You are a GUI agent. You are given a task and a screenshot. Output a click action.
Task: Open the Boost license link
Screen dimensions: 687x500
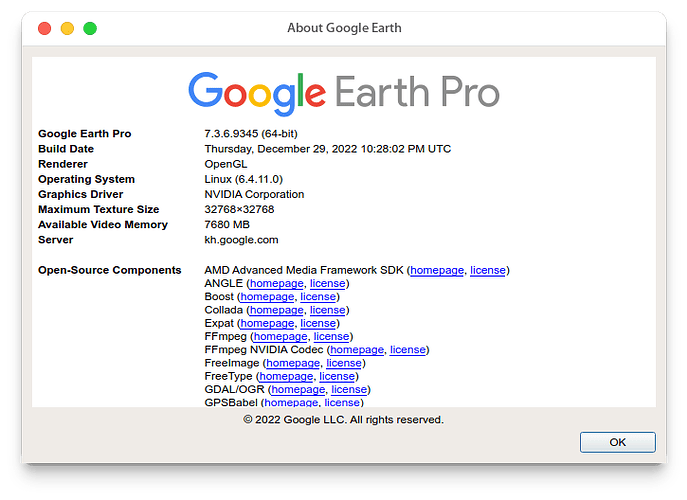(x=318, y=297)
